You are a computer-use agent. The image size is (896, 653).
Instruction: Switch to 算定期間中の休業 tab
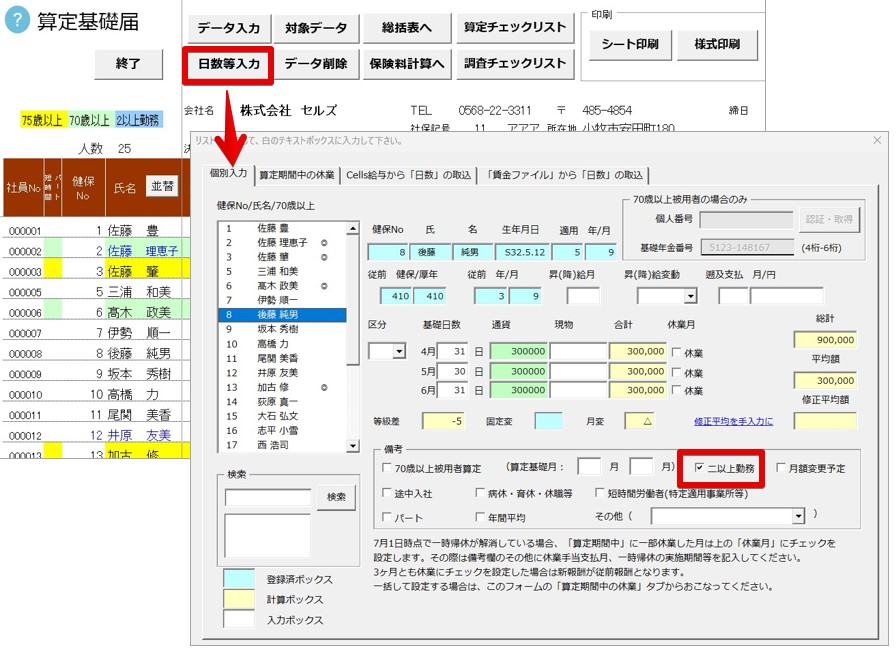click(x=297, y=175)
